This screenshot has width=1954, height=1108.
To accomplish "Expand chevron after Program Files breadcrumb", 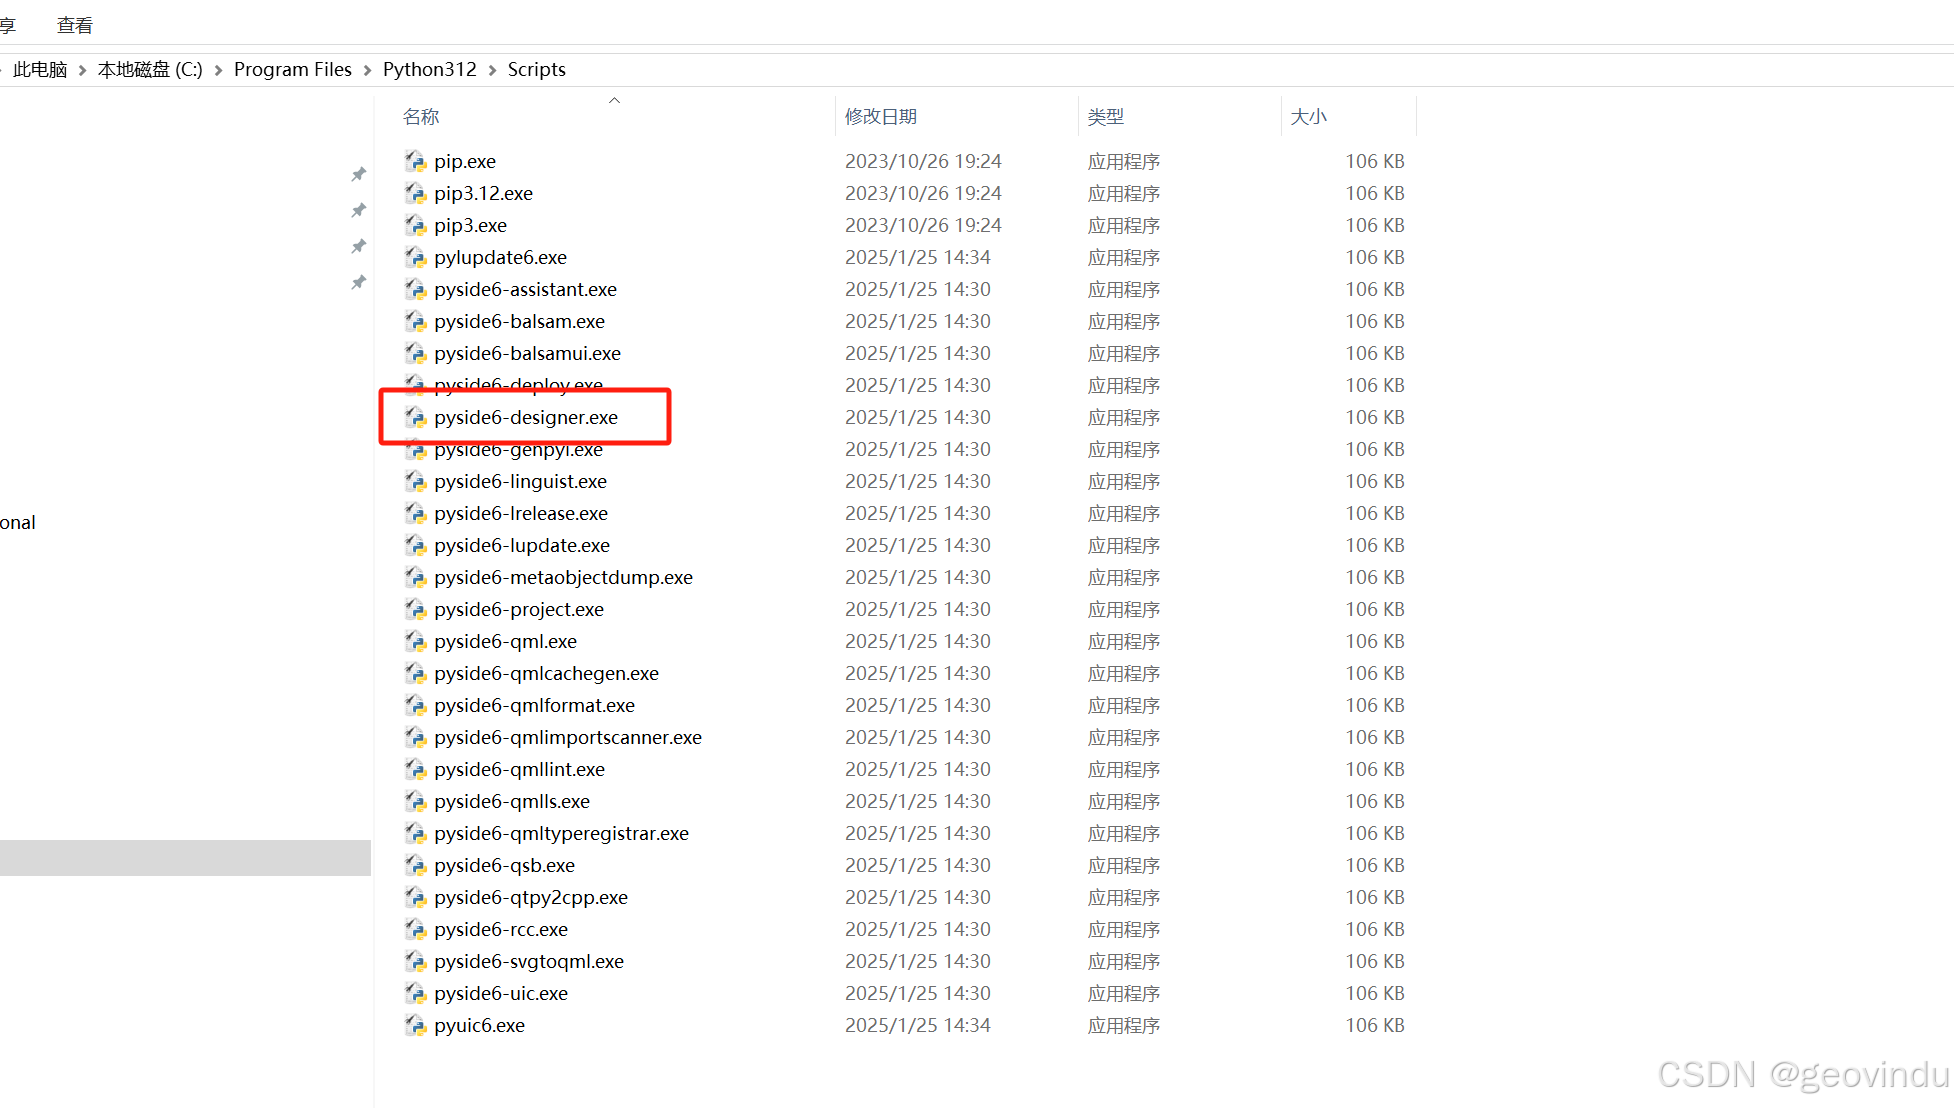I will (x=367, y=70).
